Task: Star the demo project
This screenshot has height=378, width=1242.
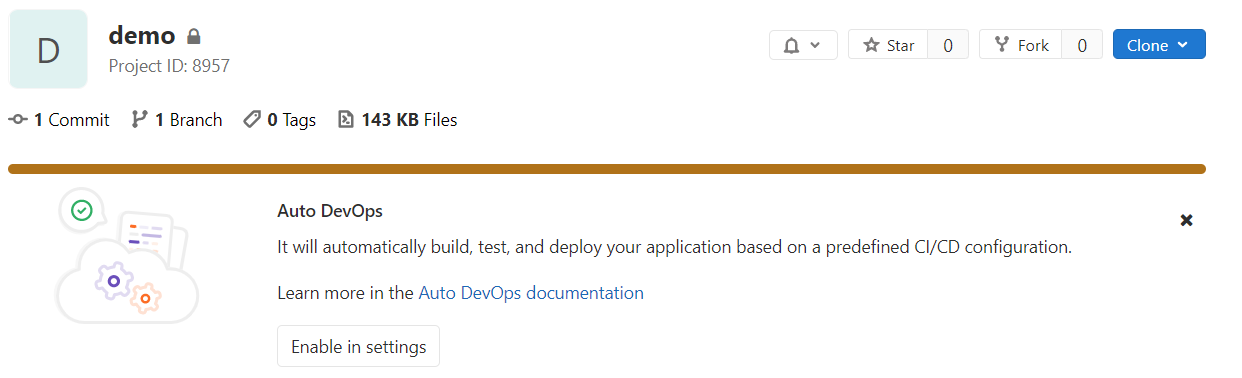Action: point(888,45)
